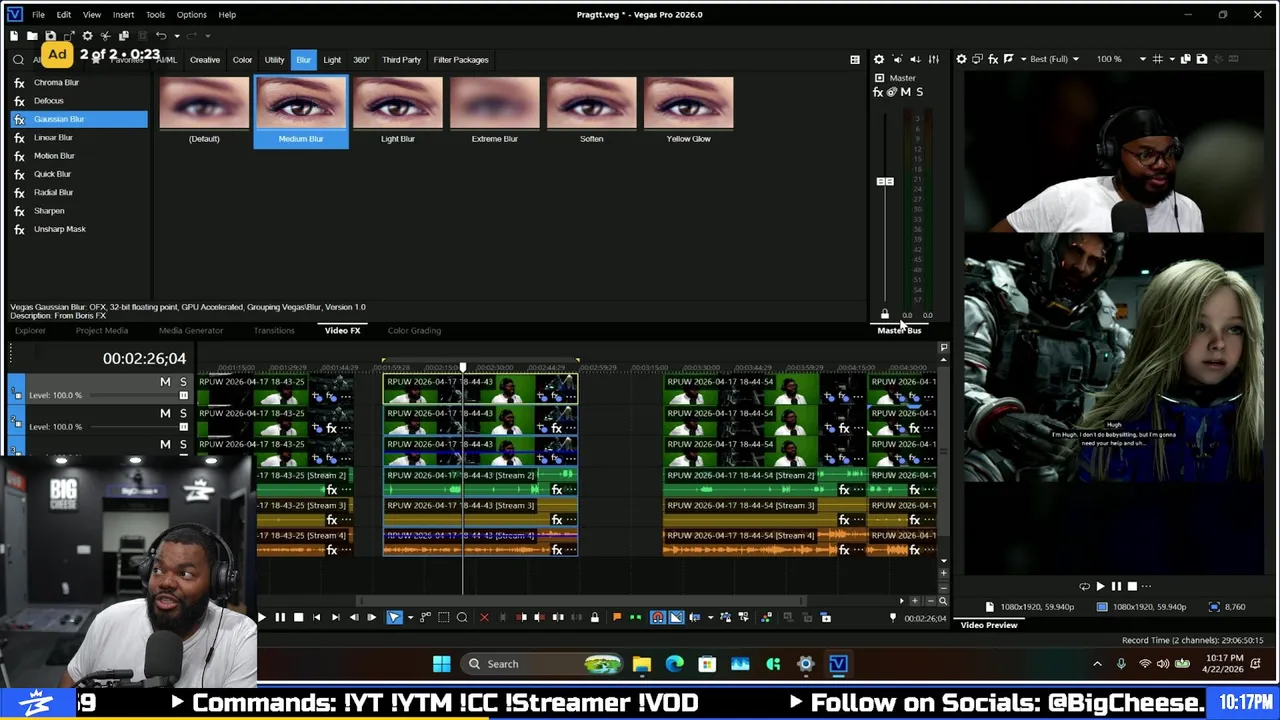Switch to the Media Generator tab
1280x720 pixels.
pos(190,331)
